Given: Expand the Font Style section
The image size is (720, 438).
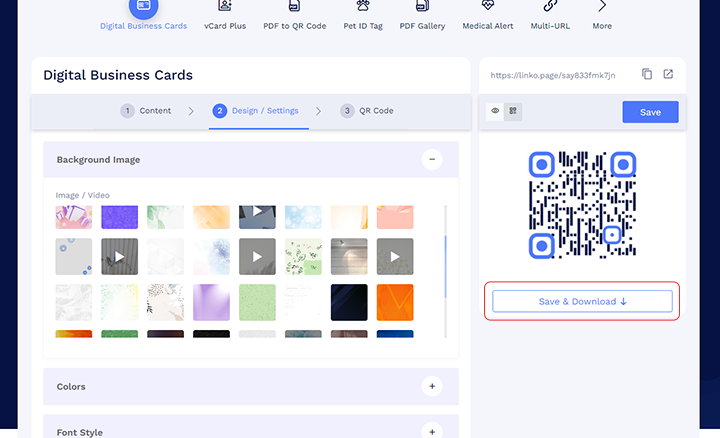Looking at the screenshot, I should [432, 431].
